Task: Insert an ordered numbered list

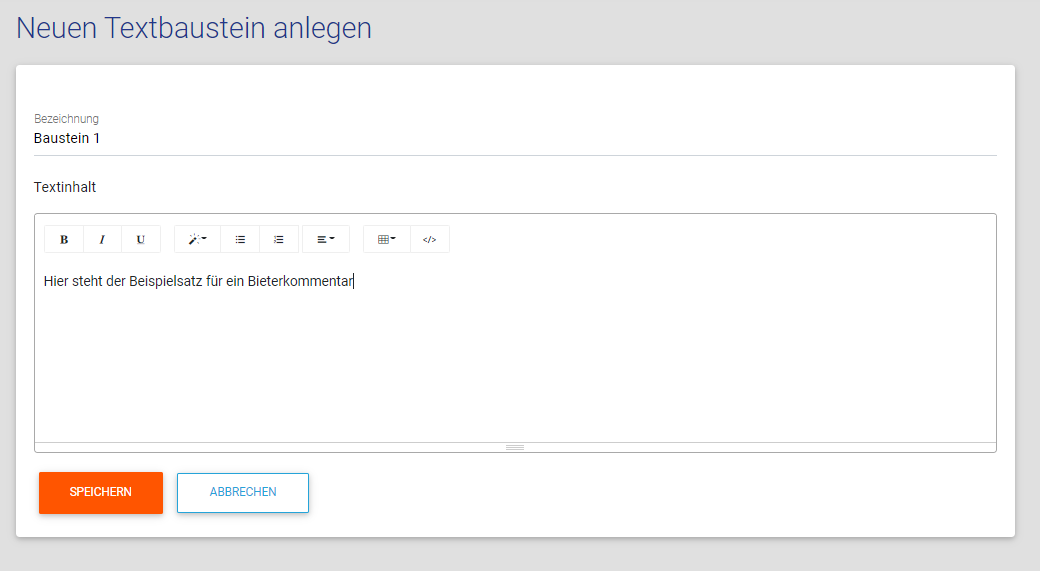Action: [279, 240]
